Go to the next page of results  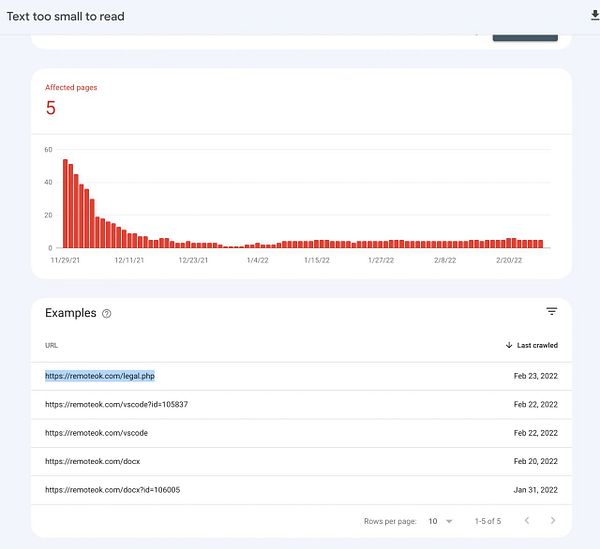click(553, 521)
